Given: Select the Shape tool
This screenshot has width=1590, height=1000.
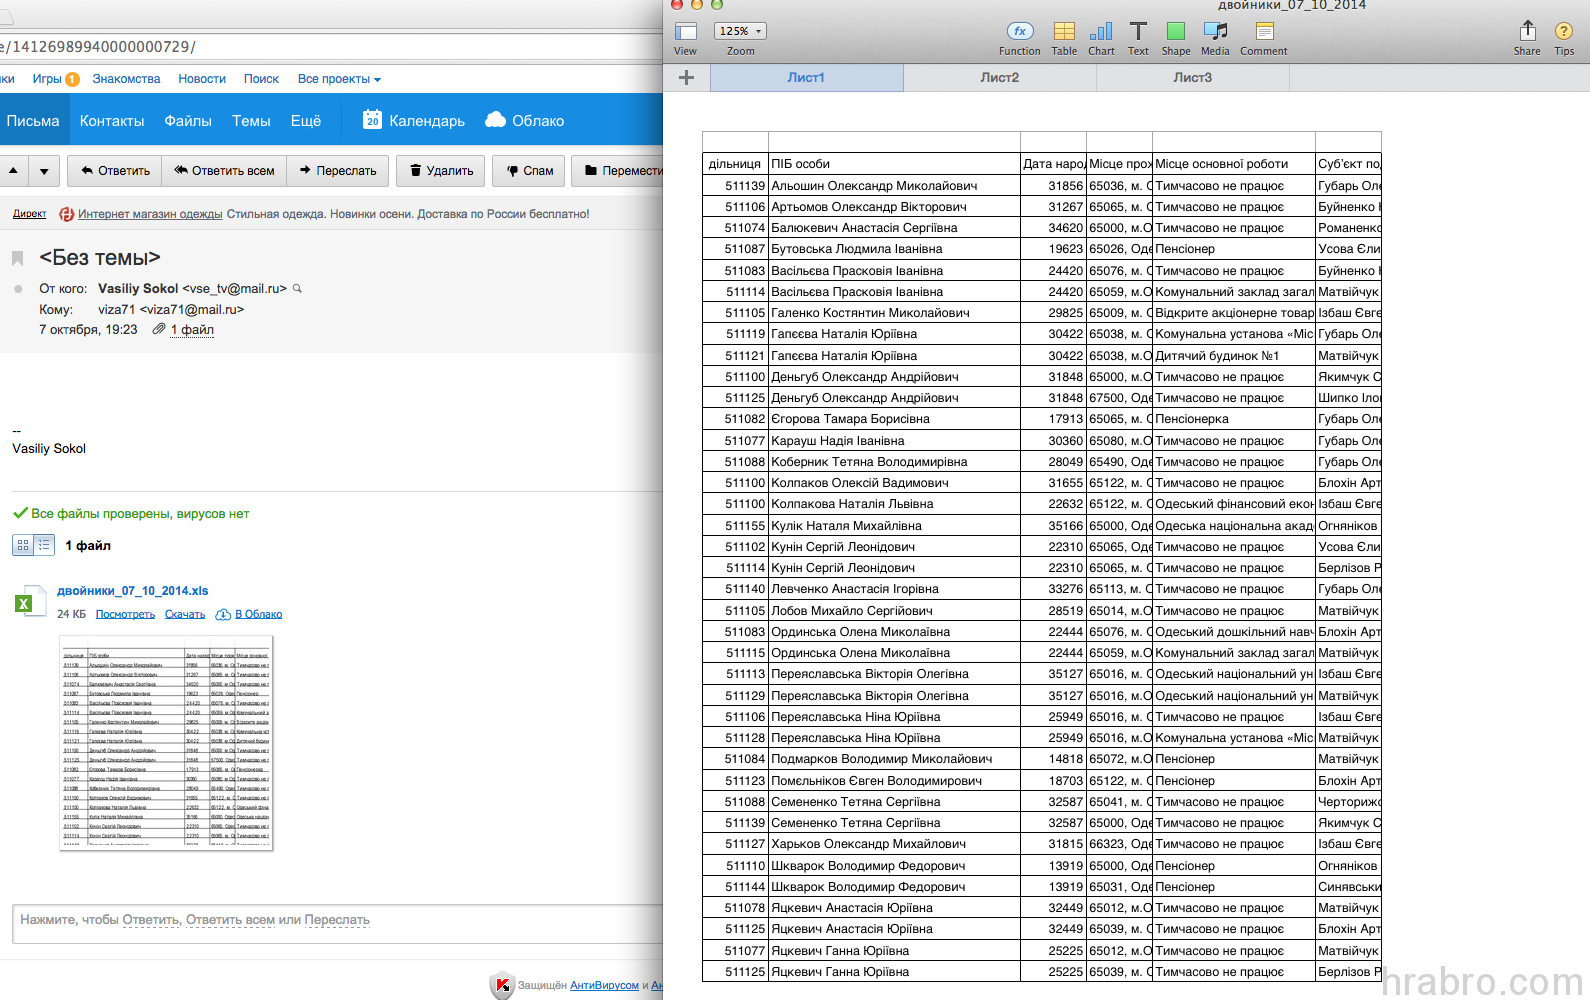Looking at the screenshot, I should (1175, 32).
